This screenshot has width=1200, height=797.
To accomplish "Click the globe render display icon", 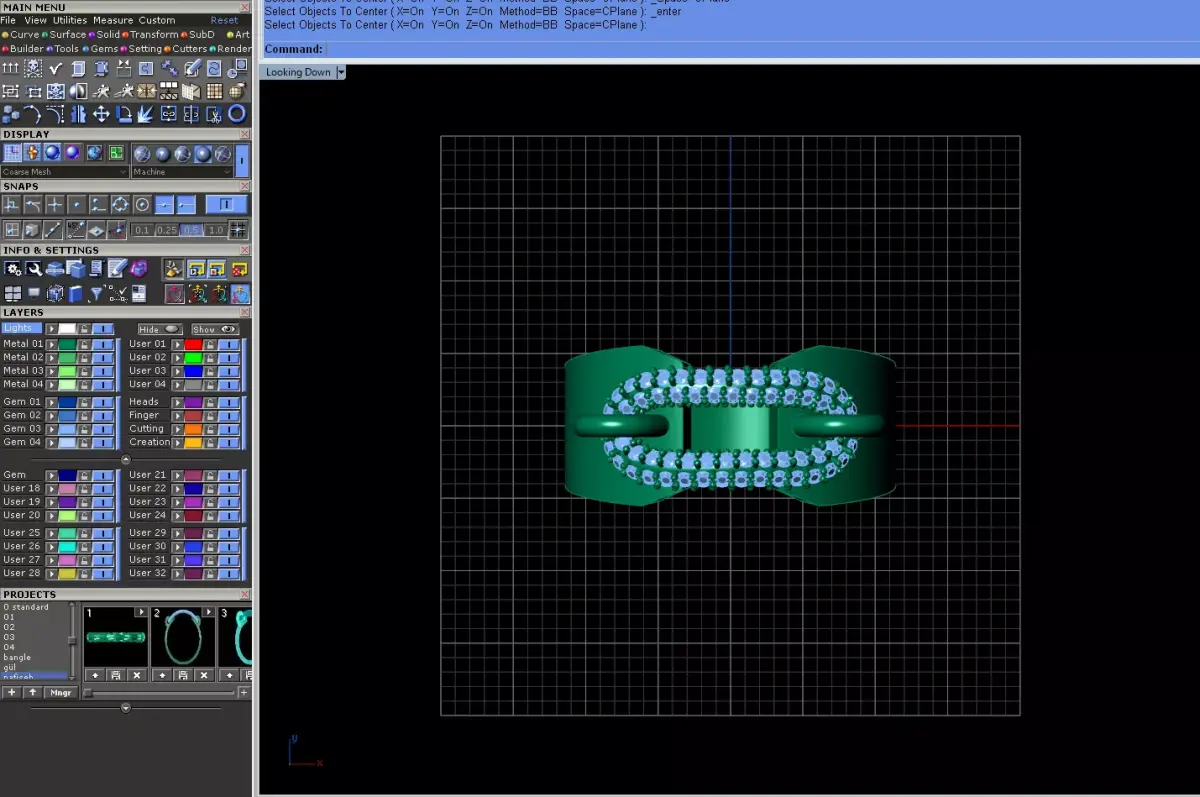I will click(x=94, y=152).
